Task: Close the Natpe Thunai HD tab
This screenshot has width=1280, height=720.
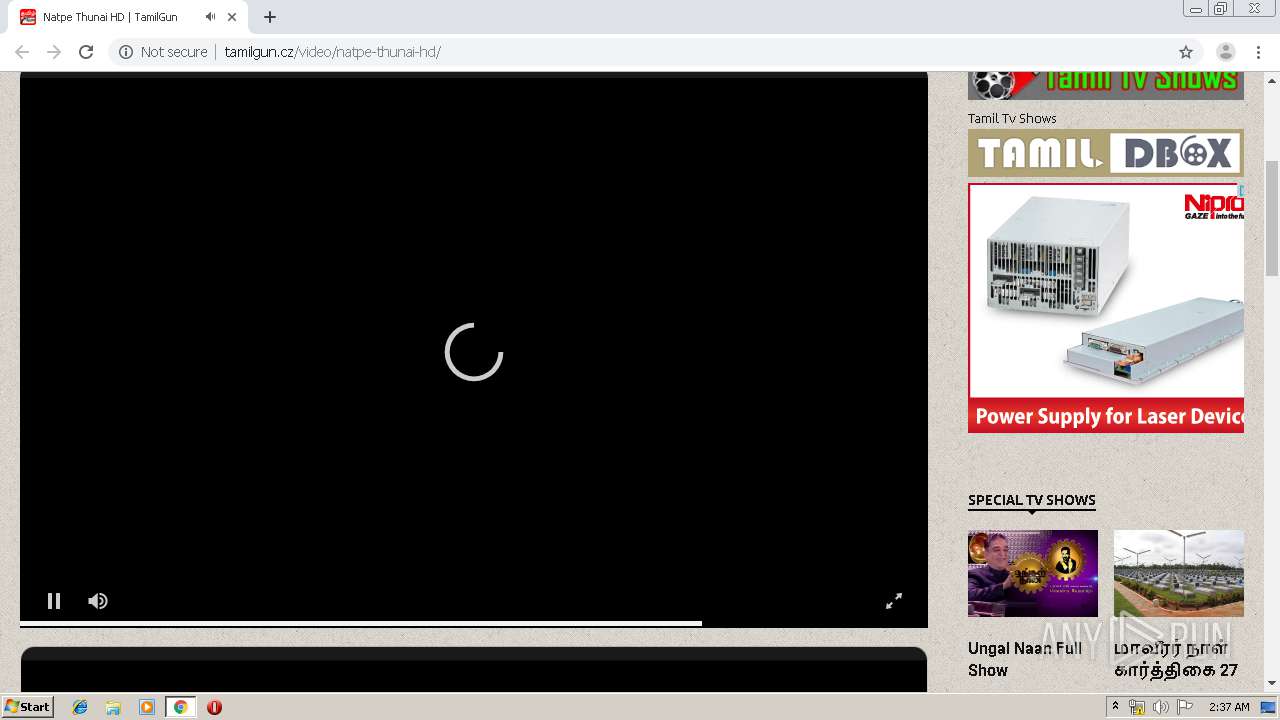Action: 232,17
